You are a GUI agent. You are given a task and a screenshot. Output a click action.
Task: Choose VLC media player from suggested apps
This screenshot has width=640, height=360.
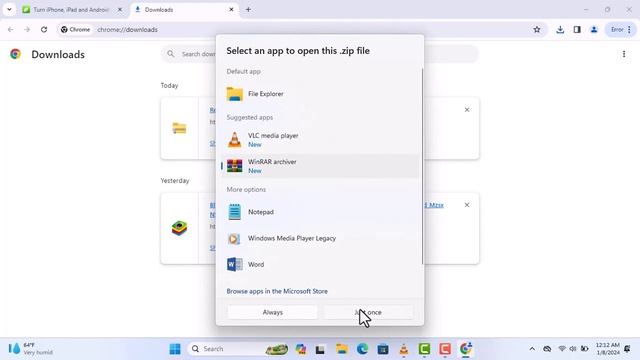point(320,140)
